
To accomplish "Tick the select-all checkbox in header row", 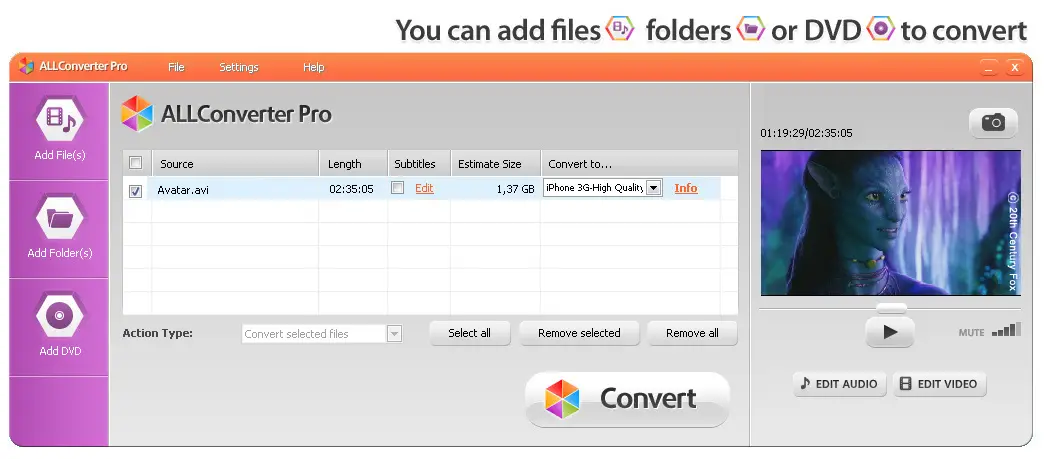I will pos(135,163).
